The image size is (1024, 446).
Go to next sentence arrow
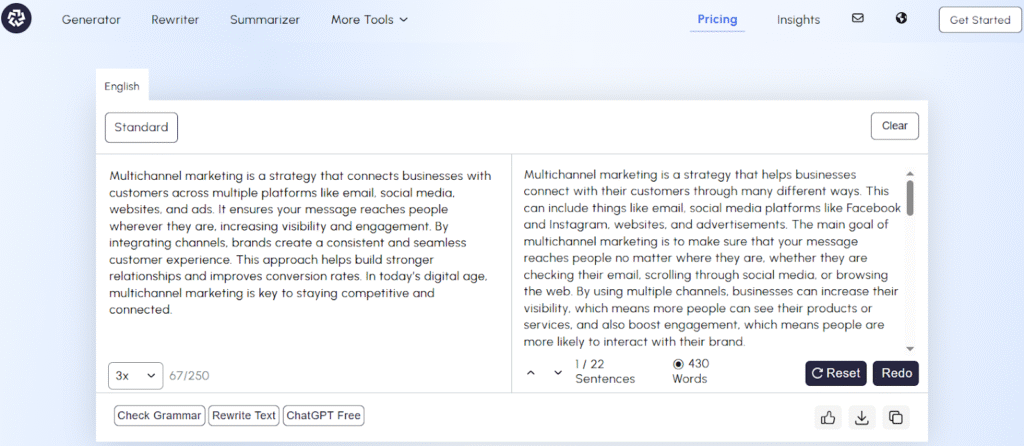click(x=558, y=373)
